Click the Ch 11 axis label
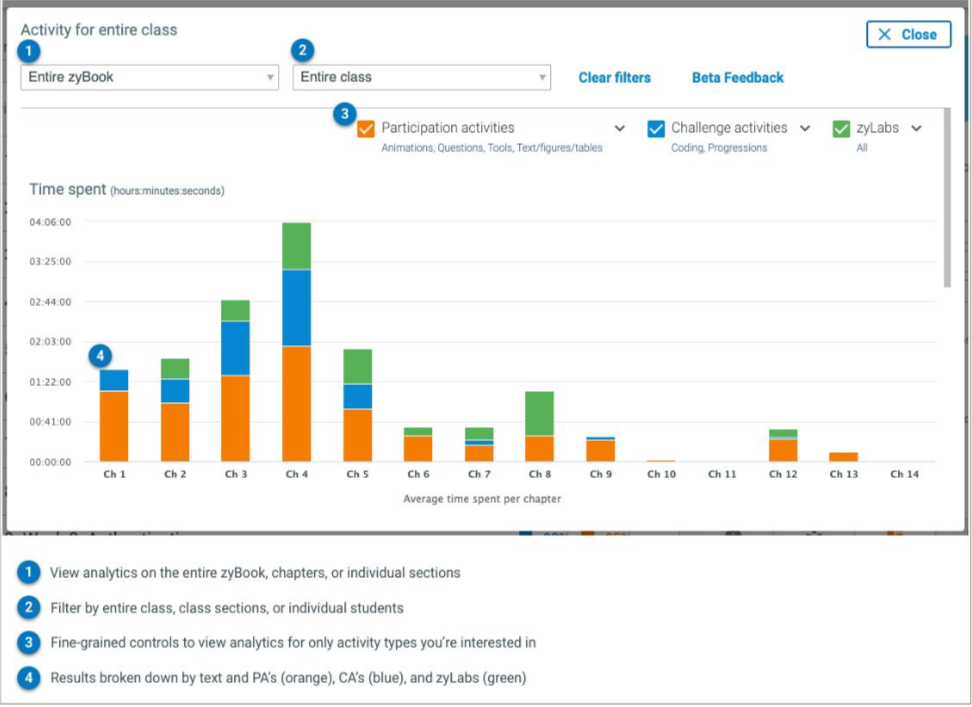The image size is (972, 707). [722, 474]
